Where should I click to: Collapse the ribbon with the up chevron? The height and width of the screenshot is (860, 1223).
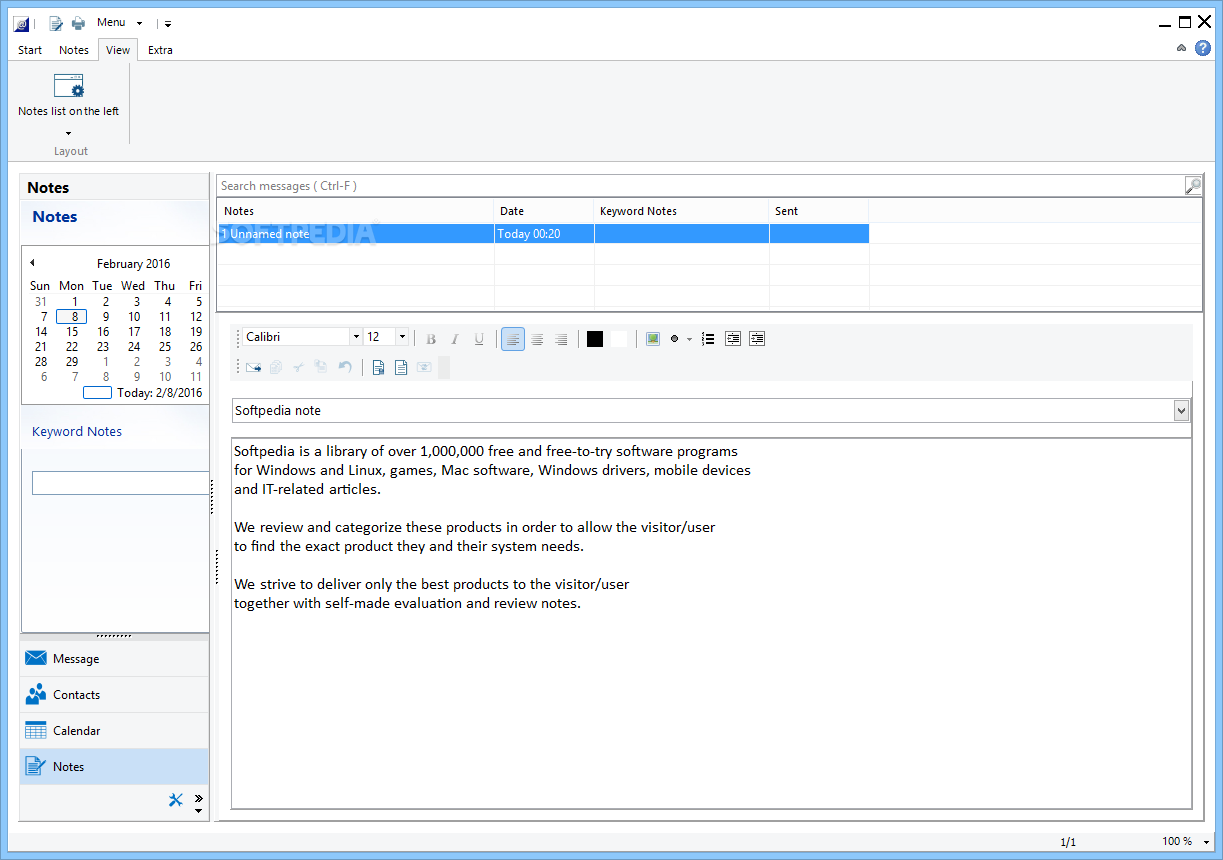coord(1181,47)
